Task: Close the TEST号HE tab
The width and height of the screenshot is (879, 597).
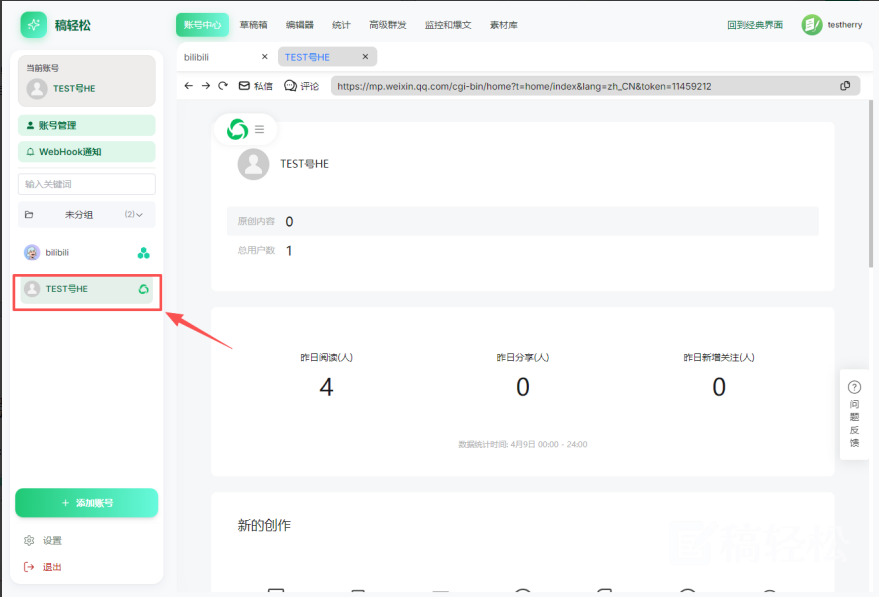Action: click(x=366, y=57)
